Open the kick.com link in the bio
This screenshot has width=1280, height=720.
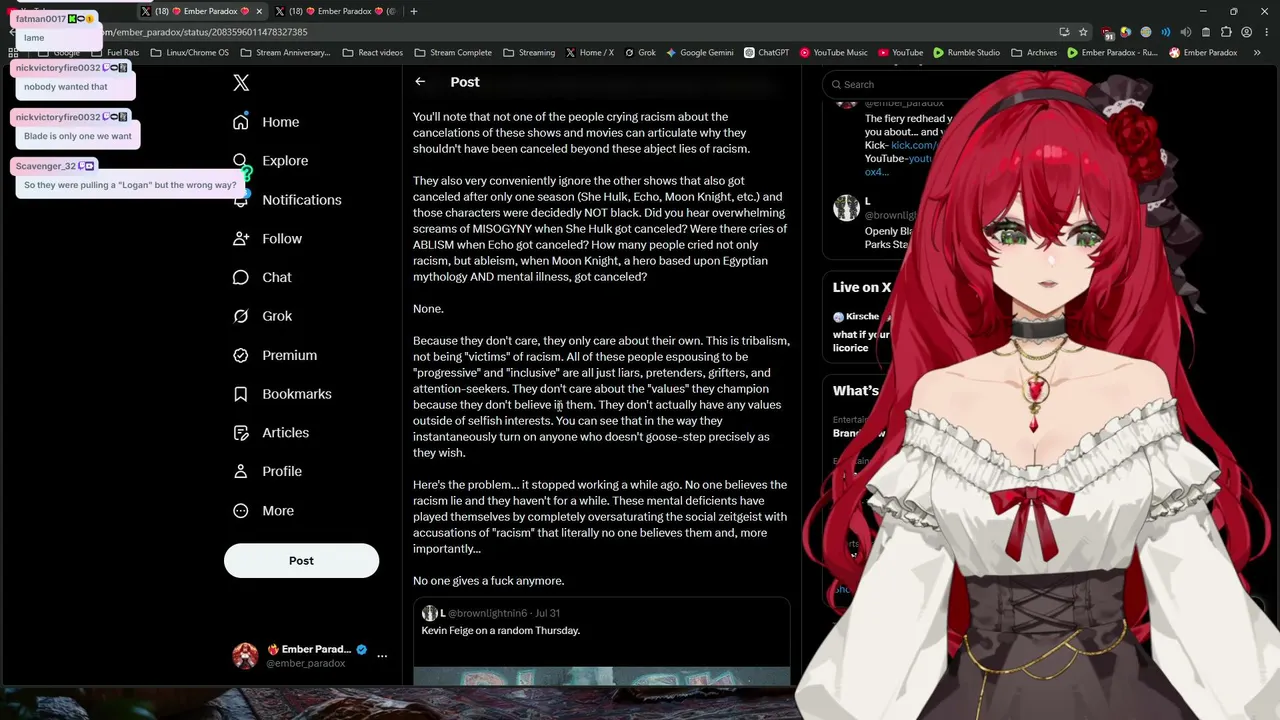(x=912, y=145)
